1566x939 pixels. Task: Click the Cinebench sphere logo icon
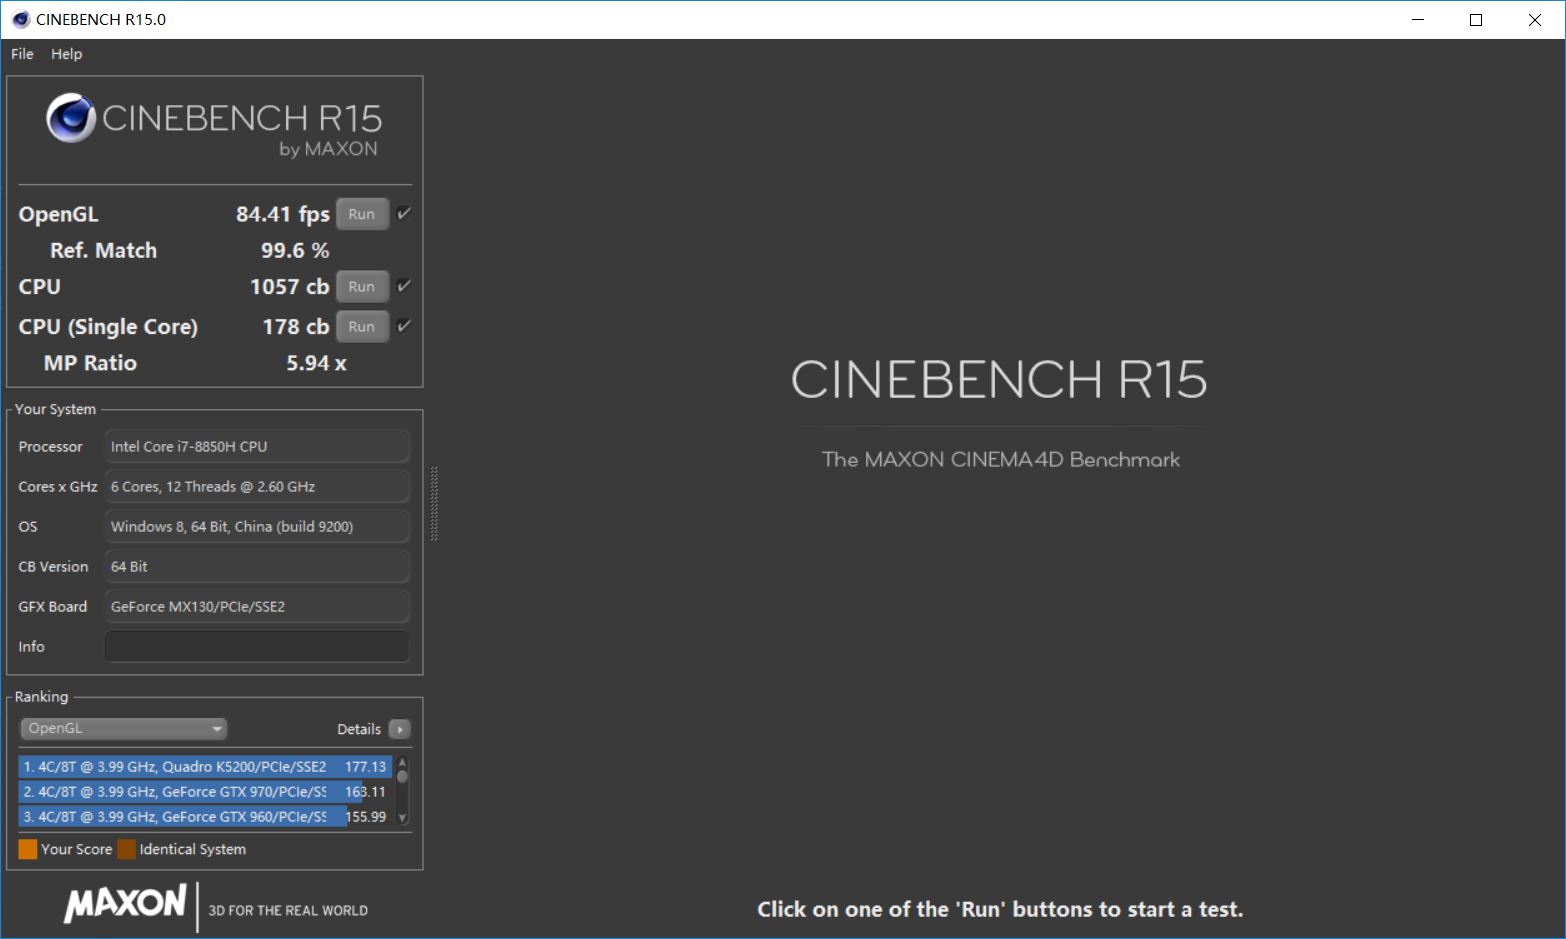pos(71,118)
